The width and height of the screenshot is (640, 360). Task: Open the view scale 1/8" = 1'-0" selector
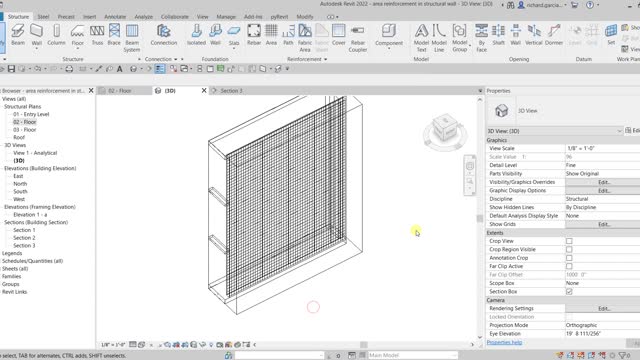113,345
